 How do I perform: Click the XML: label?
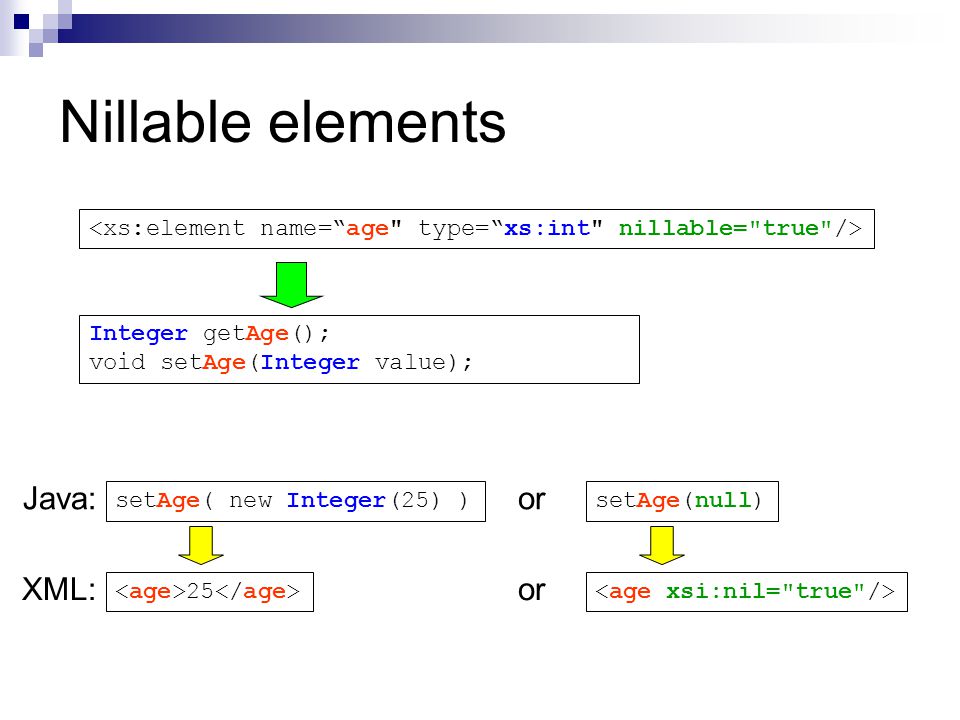(x=59, y=590)
